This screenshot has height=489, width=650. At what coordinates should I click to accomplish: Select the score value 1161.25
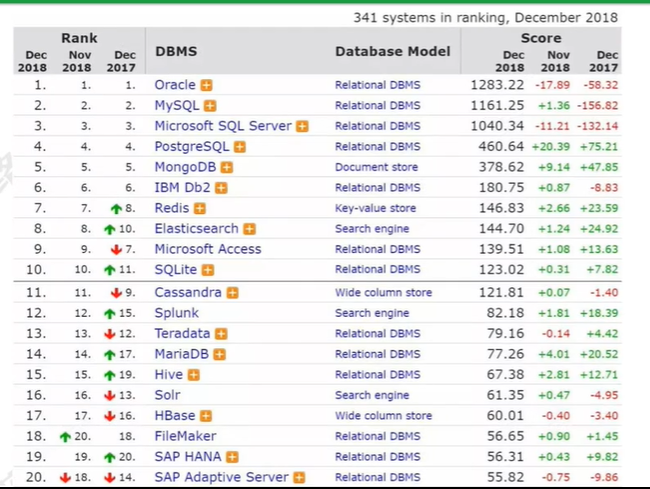tap(497, 106)
